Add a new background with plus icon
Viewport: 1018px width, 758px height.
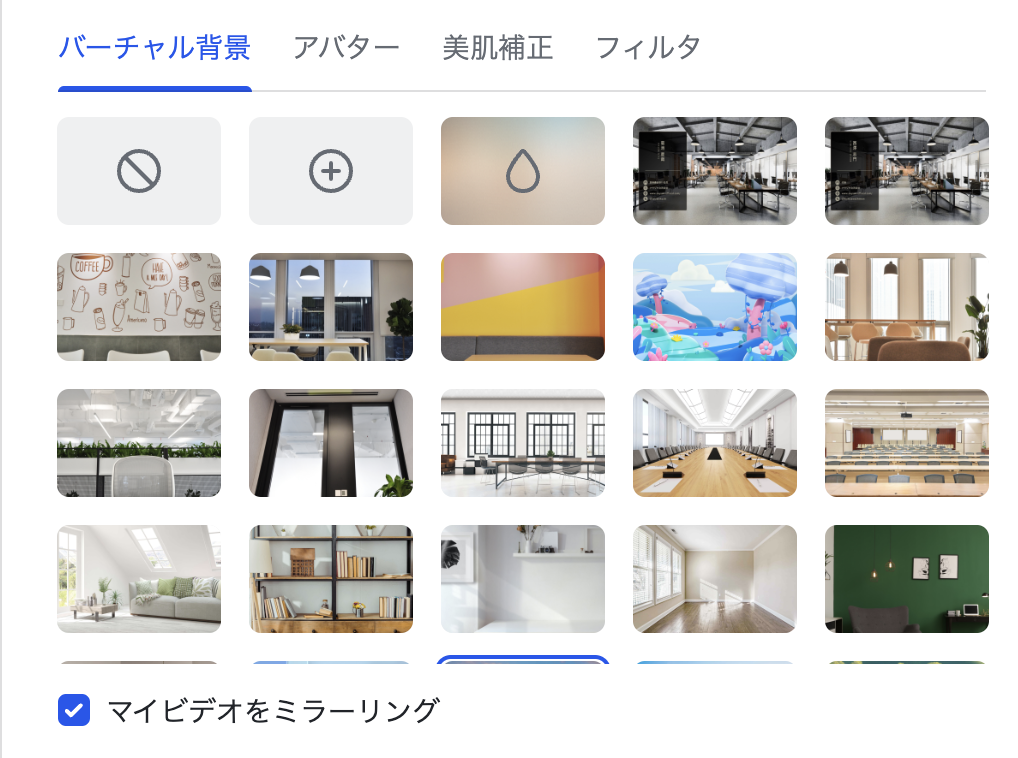331,171
